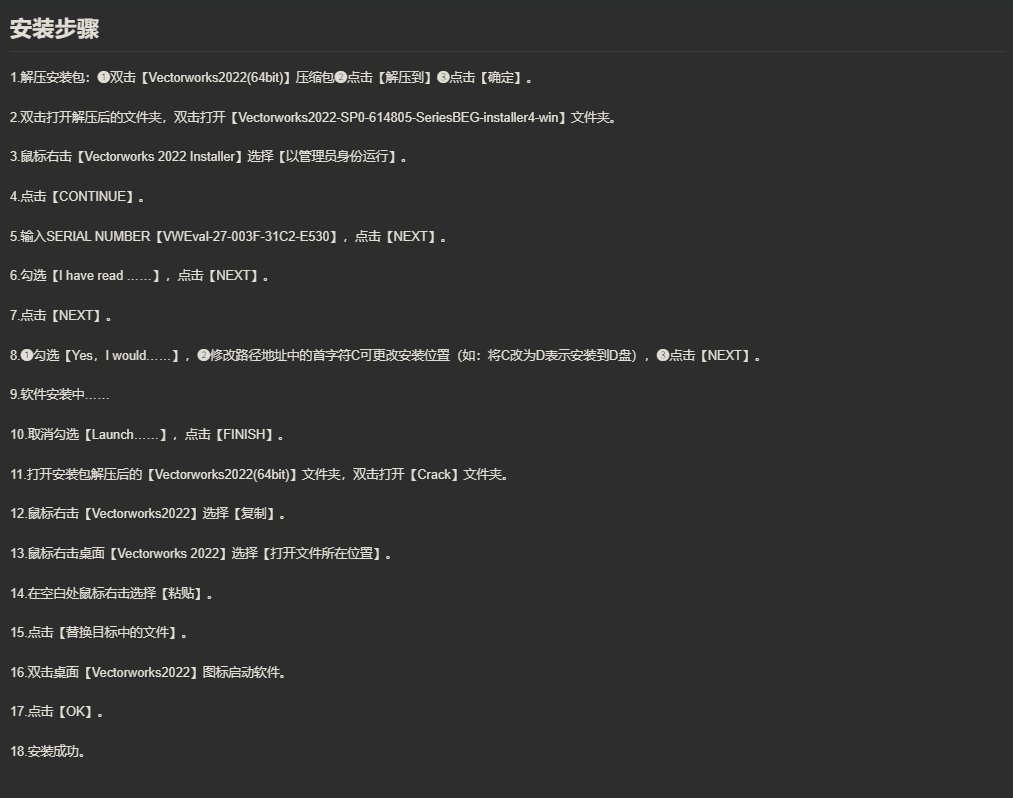The width and height of the screenshot is (1013, 798).
Task: Click circled 3 at end of step 8
Action: coord(663,355)
